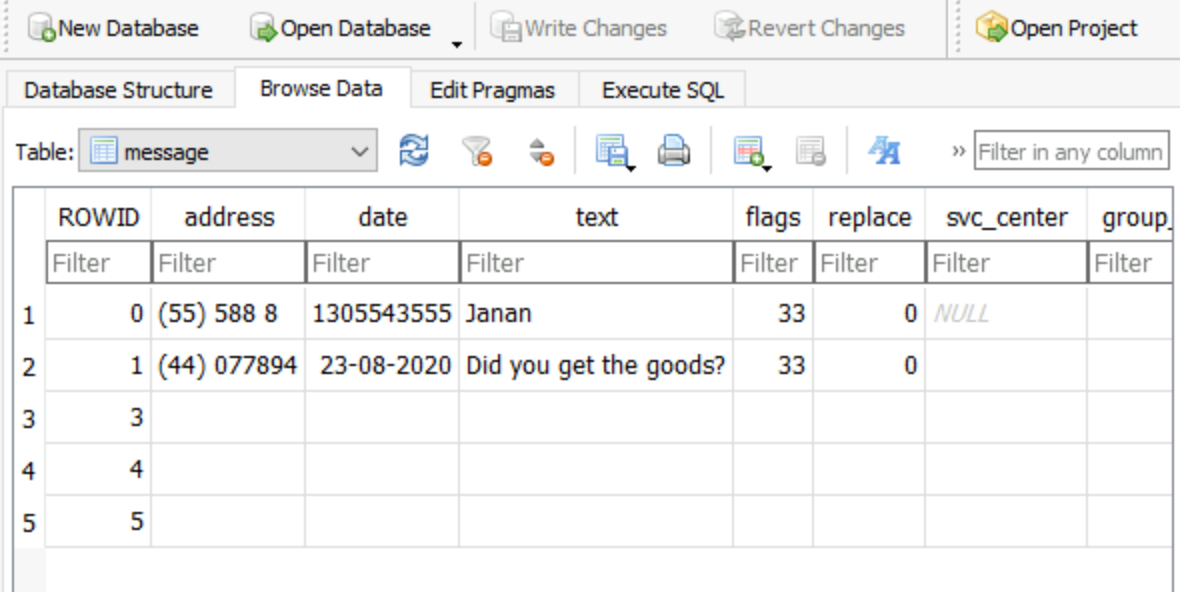Click the svc_center filter field
This screenshot has width=1180, height=592.
click(x=1006, y=263)
